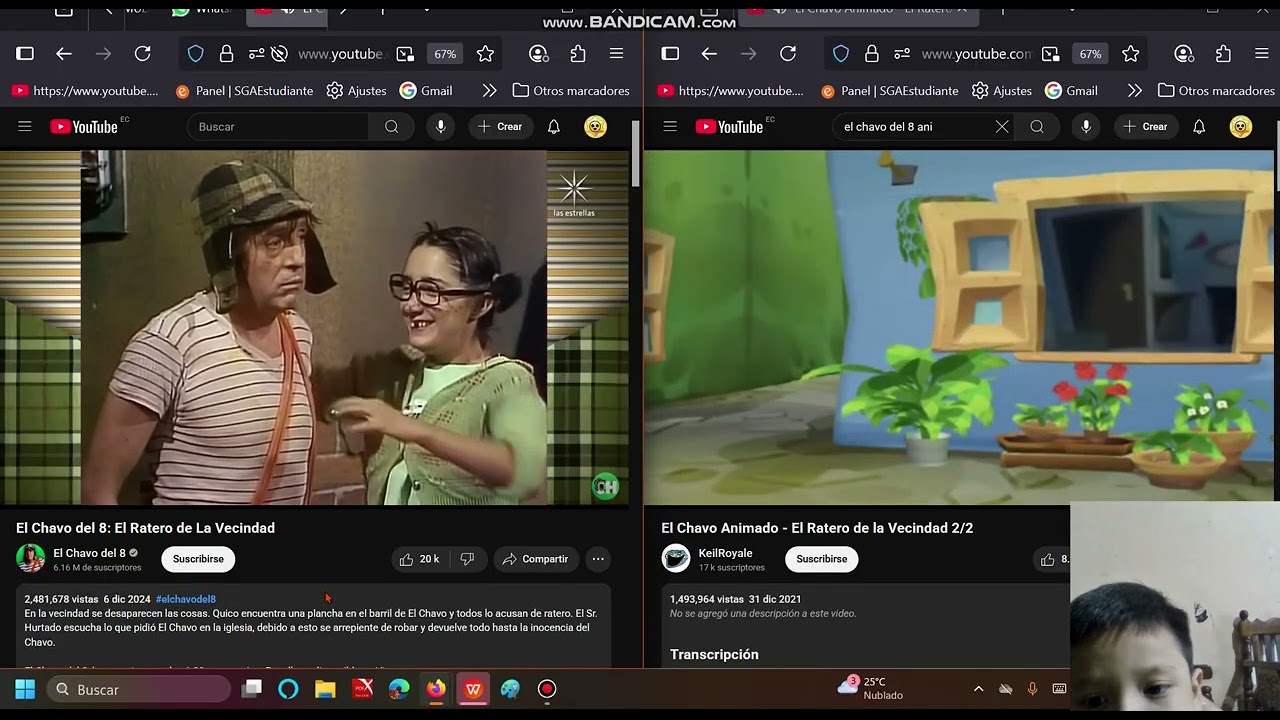The image size is (1280, 720).
Task: Open notifications bell in left YouTube
Action: (x=554, y=127)
